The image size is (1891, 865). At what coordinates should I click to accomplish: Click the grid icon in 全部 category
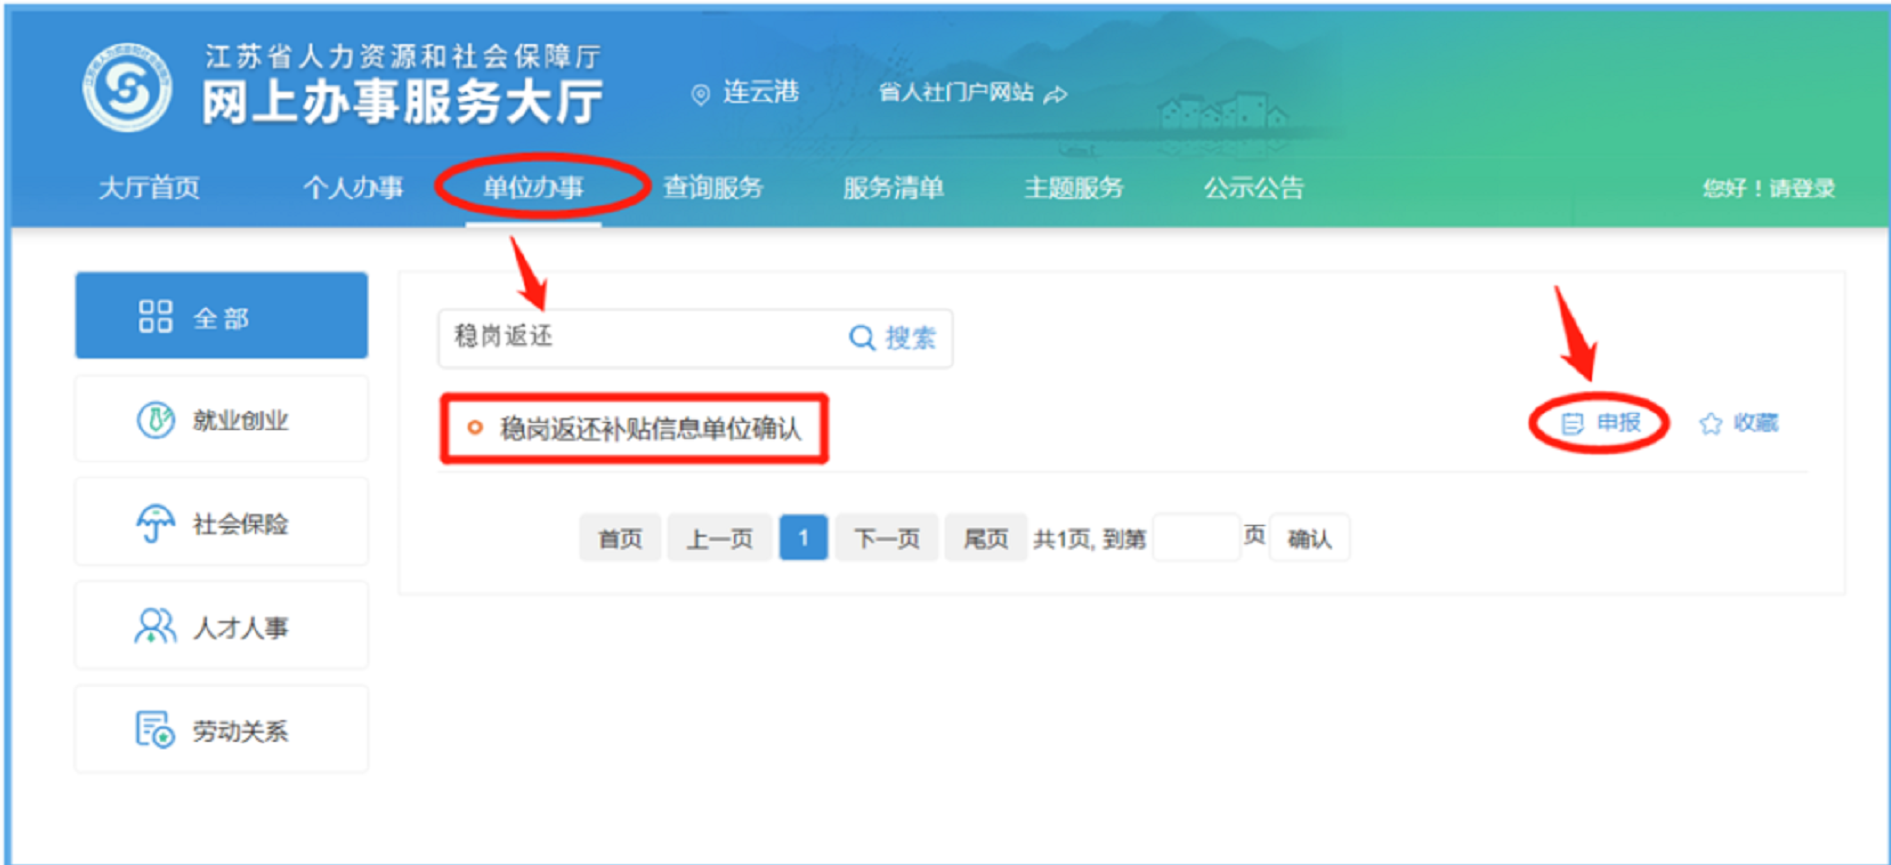click(155, 316)
